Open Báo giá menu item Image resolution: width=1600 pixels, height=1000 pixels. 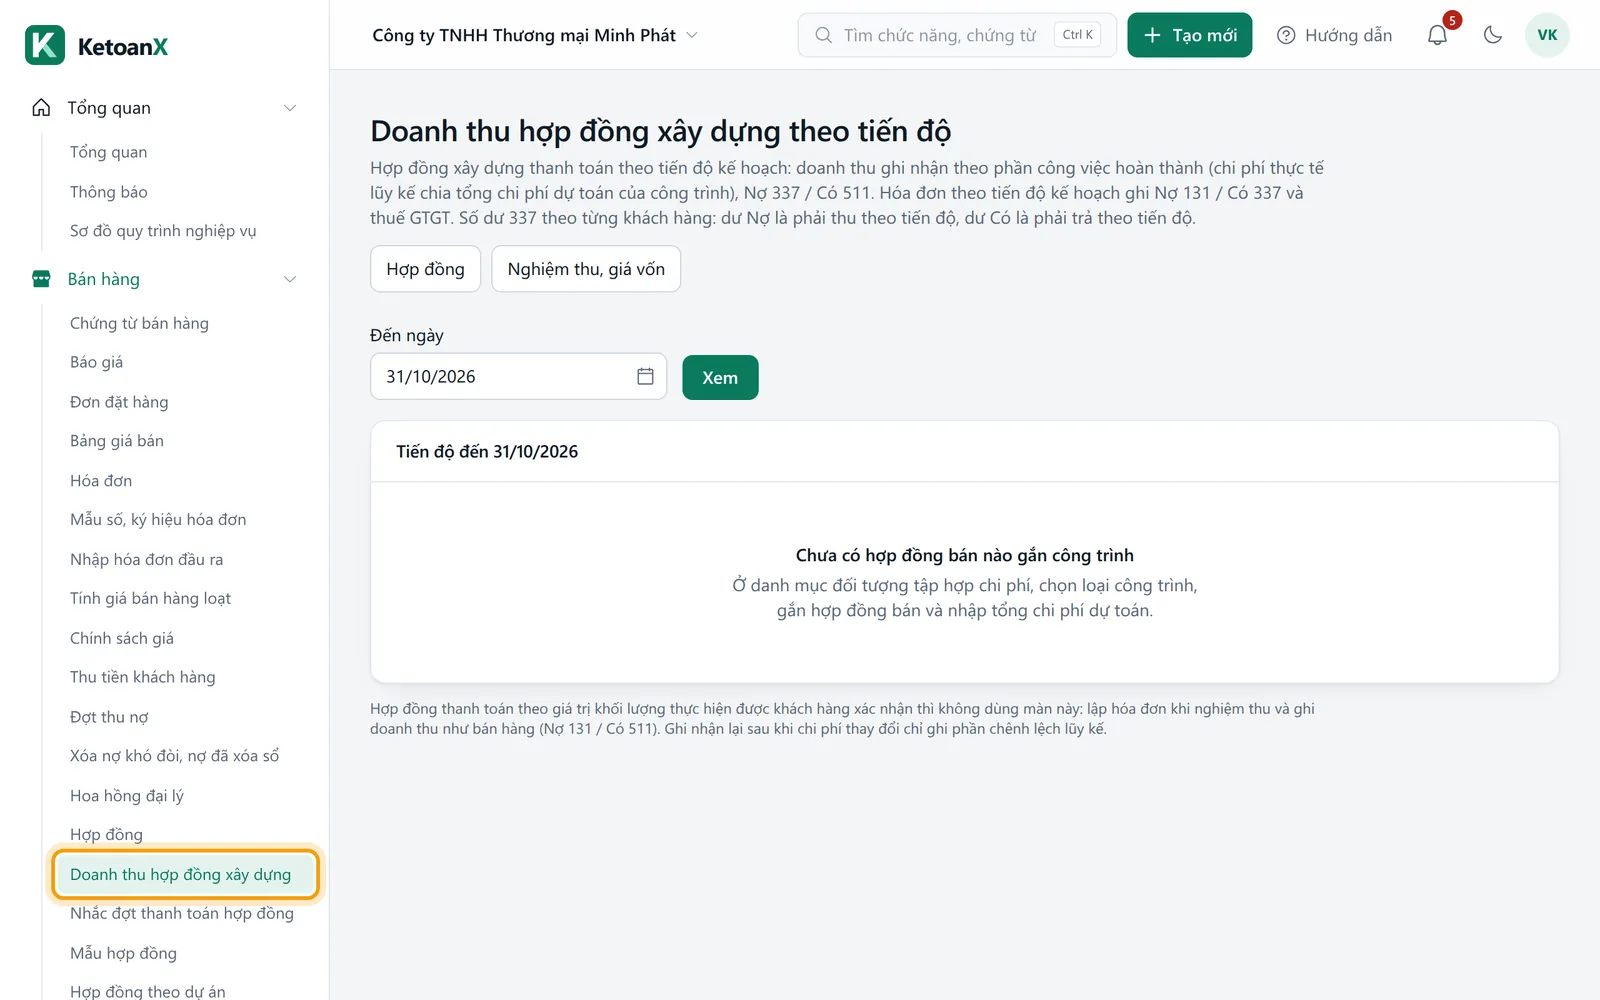(96, 362)
